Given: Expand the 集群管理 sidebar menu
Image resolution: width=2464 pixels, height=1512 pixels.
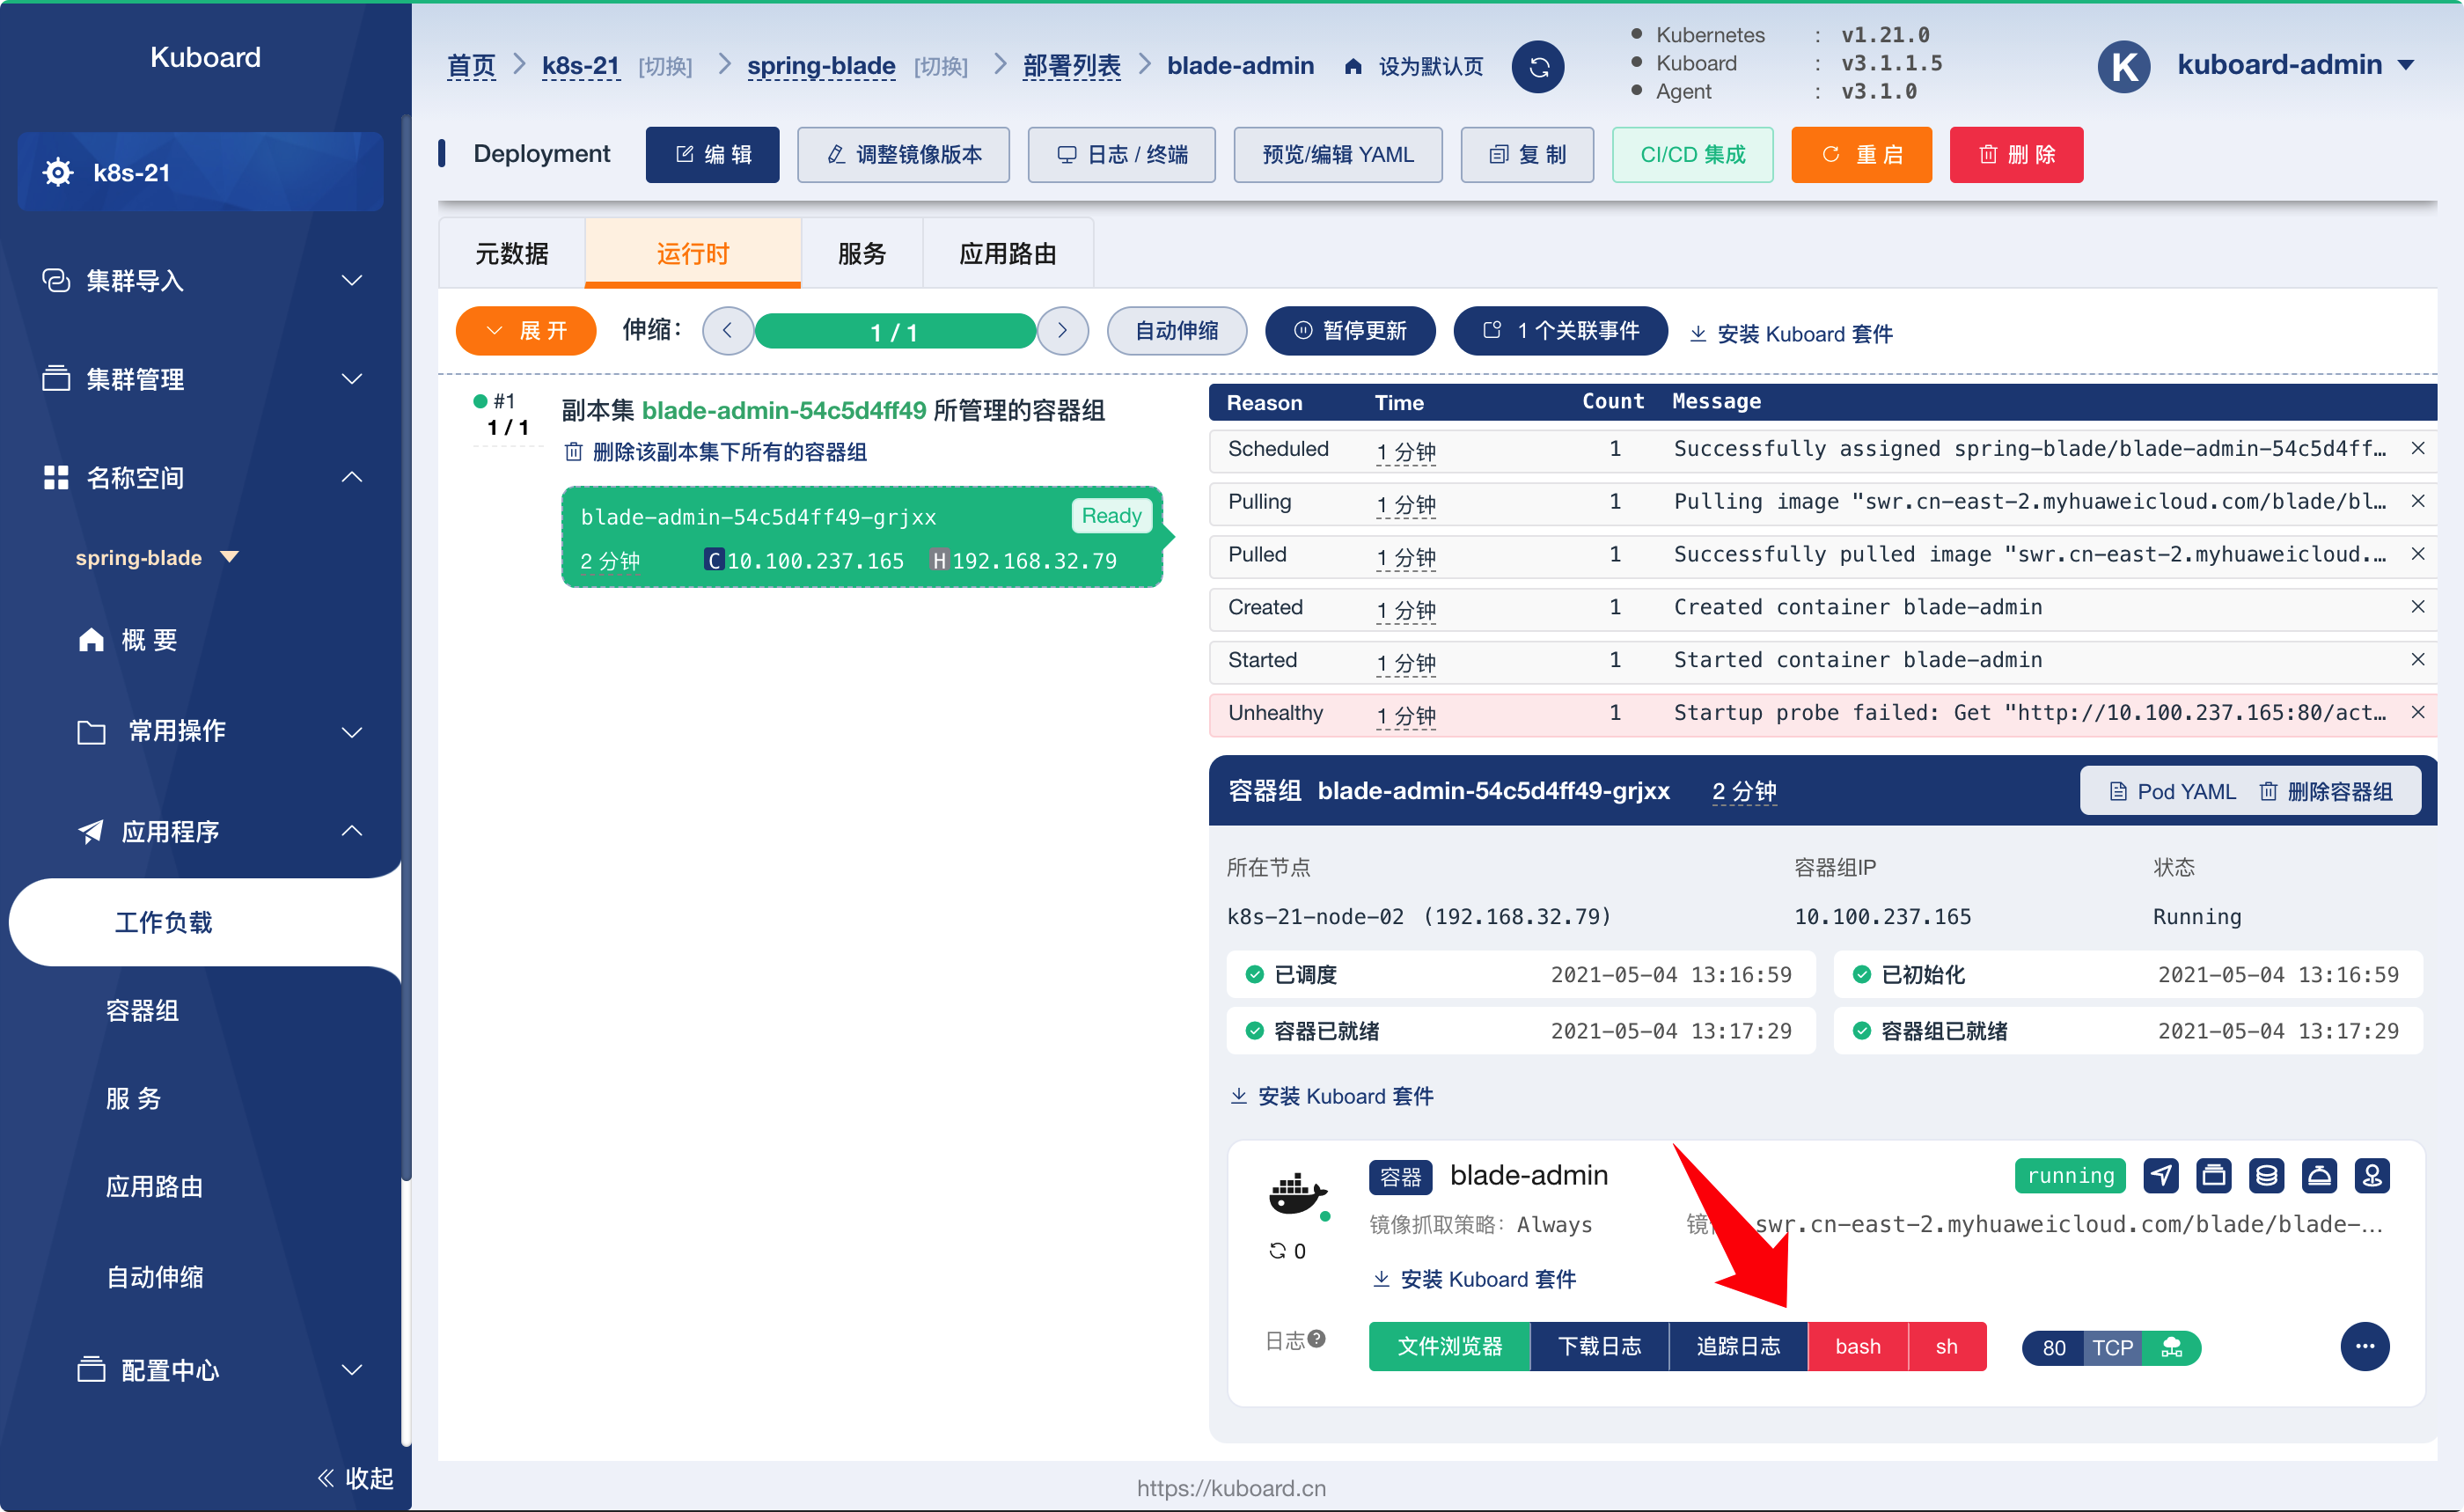Looking at the screenshot, I should coord(352,379).
